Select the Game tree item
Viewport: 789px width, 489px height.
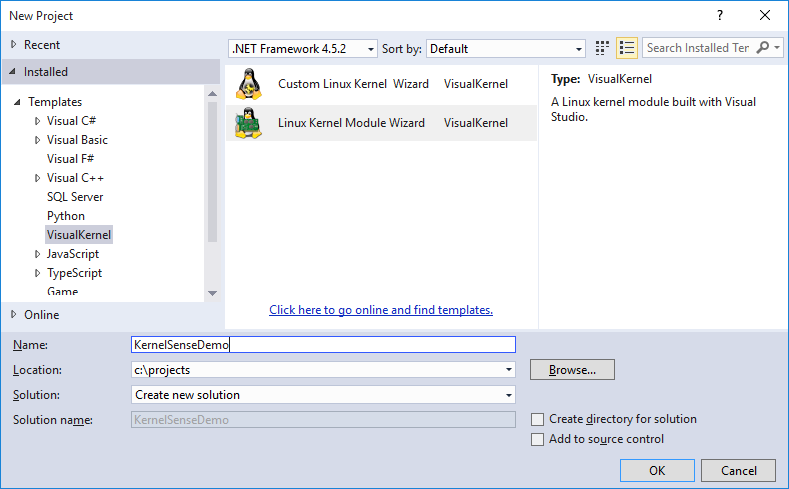[x=62, y=291]
